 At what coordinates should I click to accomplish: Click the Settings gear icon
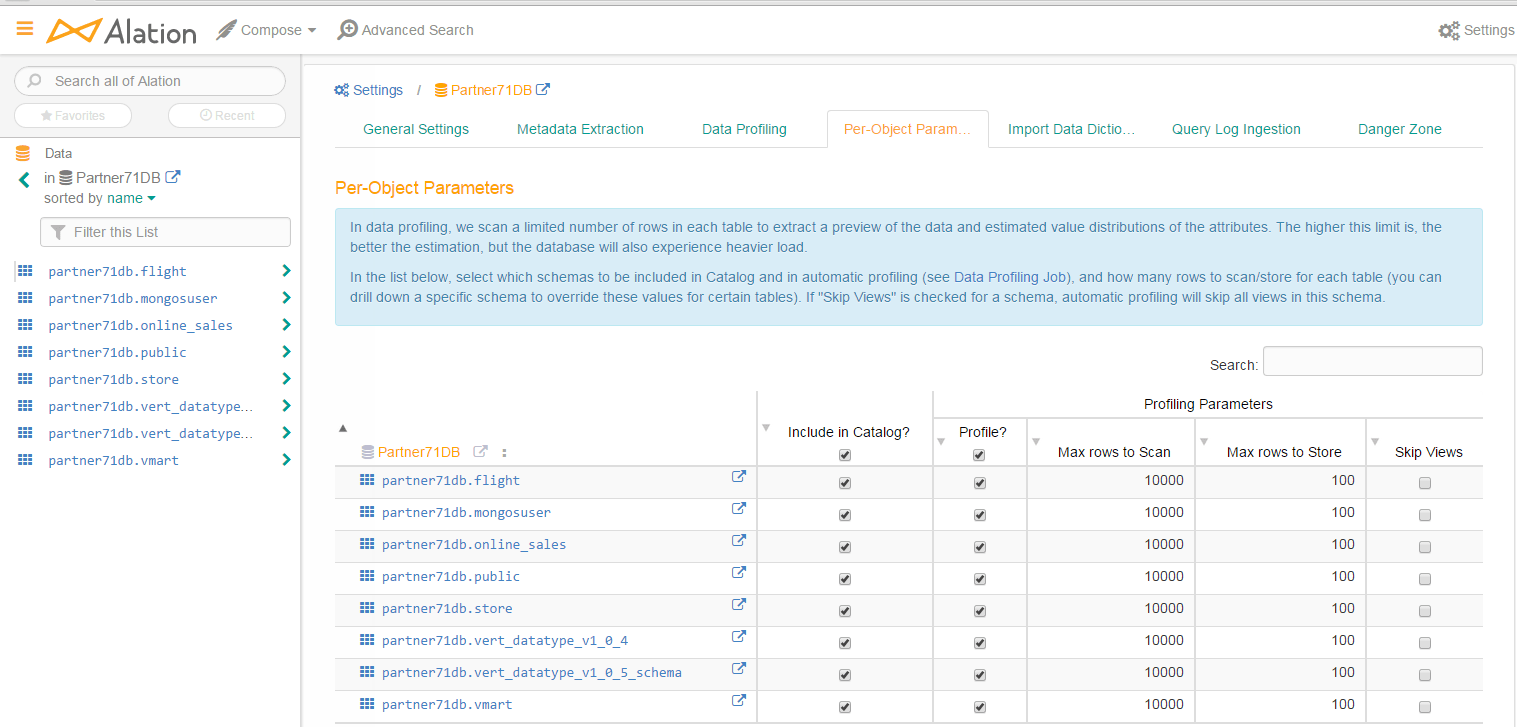coord(1448,30)
